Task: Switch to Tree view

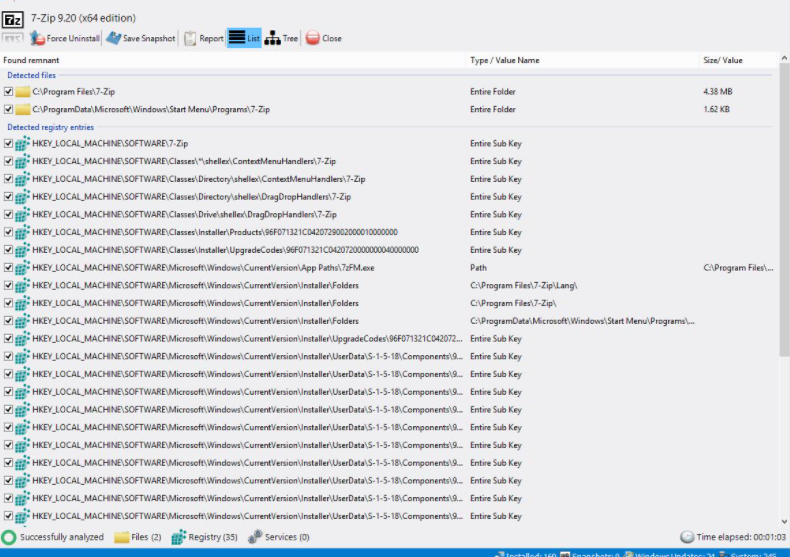Action: pos(281,38)
